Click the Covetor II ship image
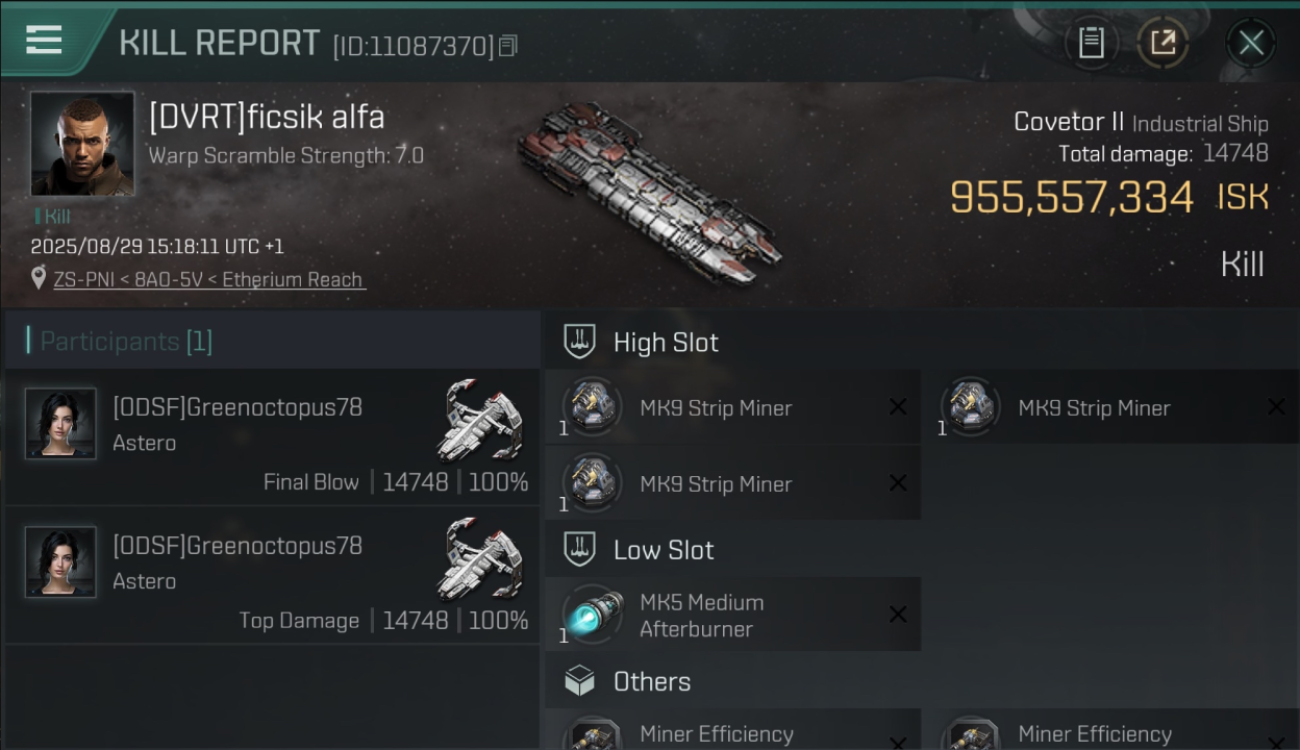 coord(648,192)
